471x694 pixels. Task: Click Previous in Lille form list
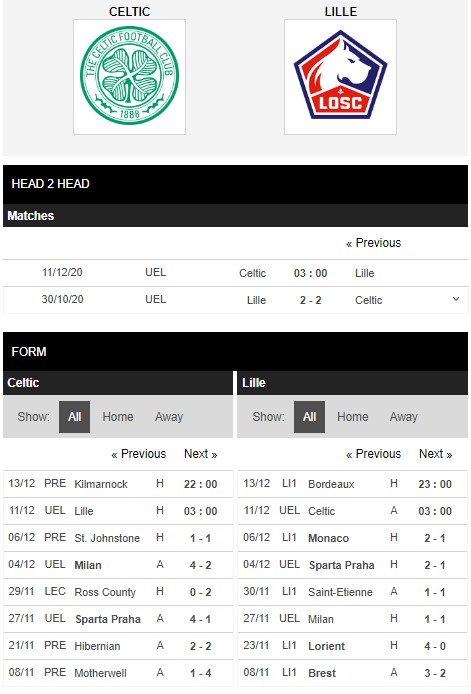374,454
